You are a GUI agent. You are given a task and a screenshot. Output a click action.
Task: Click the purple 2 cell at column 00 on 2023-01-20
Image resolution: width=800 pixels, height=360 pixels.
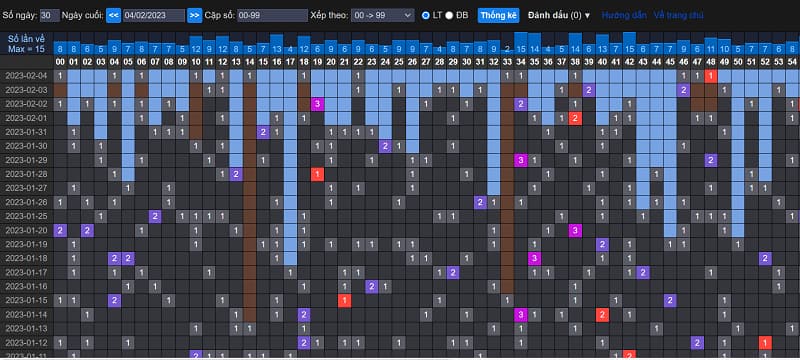click(x=60, y=230)
